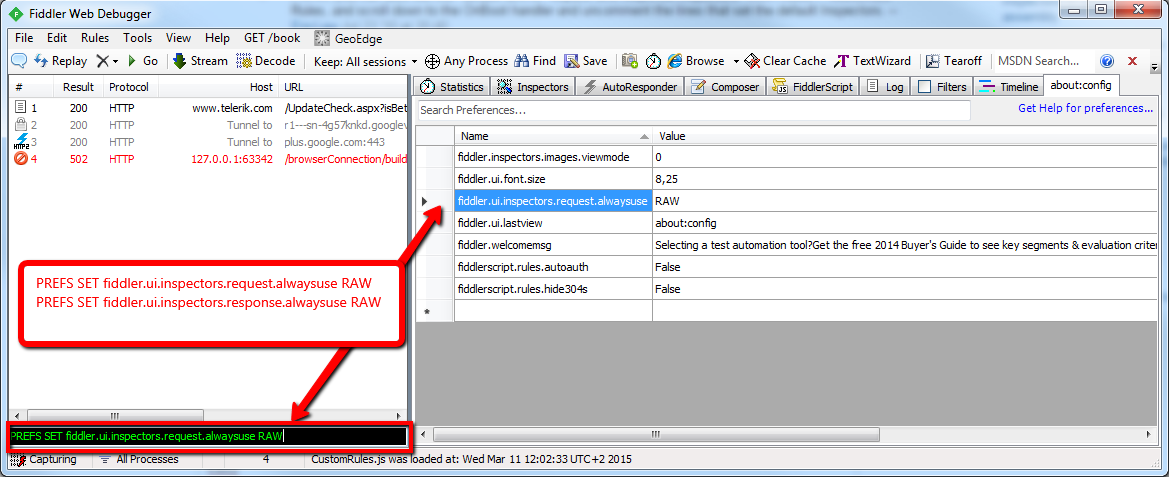This screenshot has width=1169, height=477.
Task: Open Keep: All sessions dropdown
Action: (x=365, y=61)
